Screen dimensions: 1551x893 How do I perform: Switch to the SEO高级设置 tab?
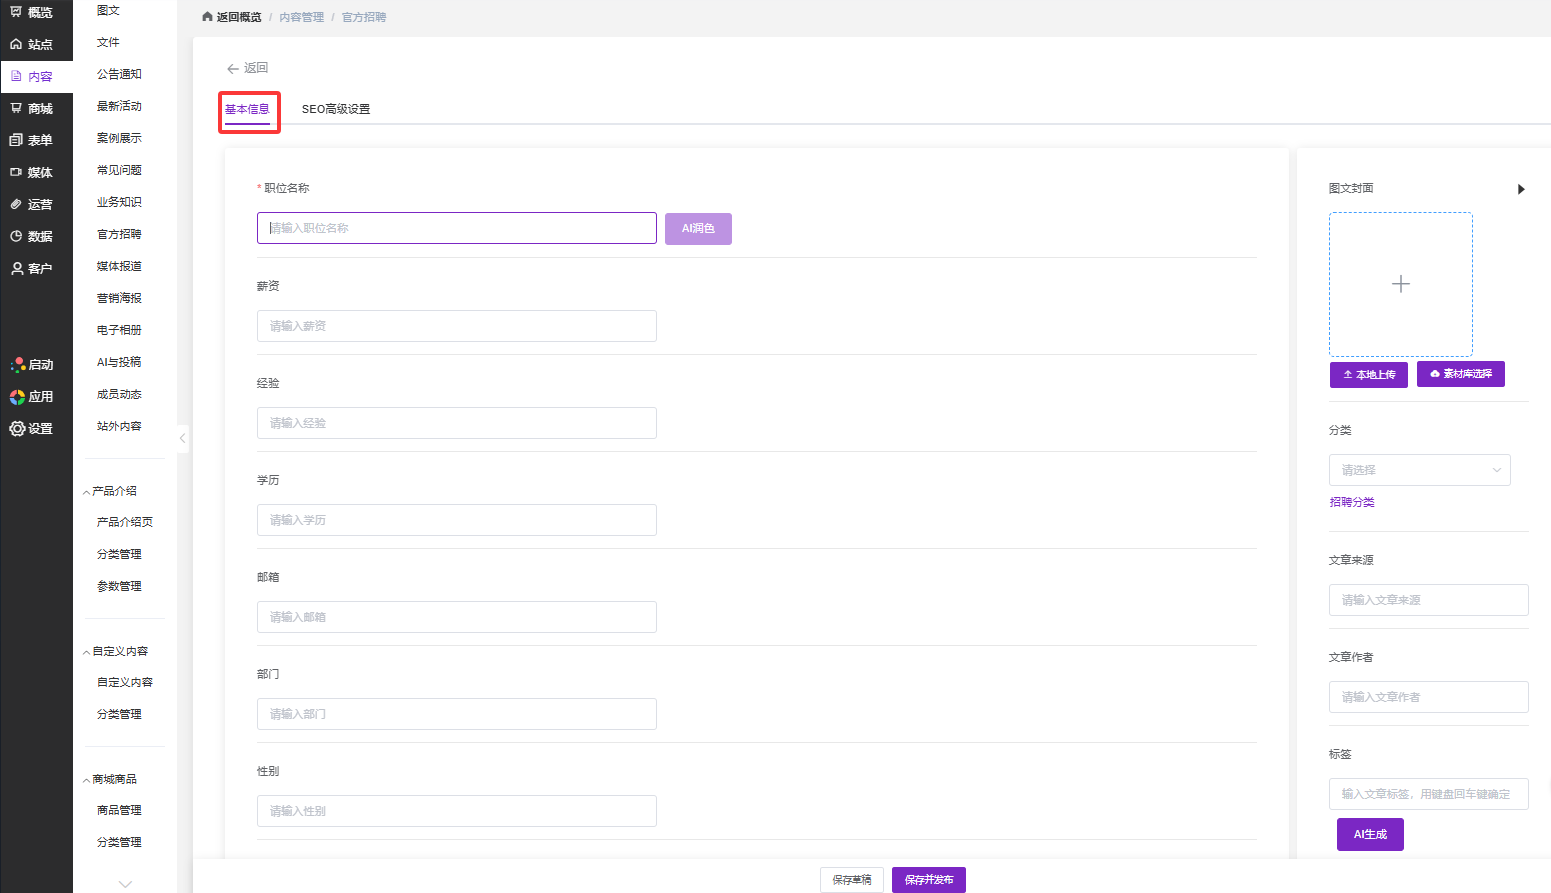coord(336,109)
